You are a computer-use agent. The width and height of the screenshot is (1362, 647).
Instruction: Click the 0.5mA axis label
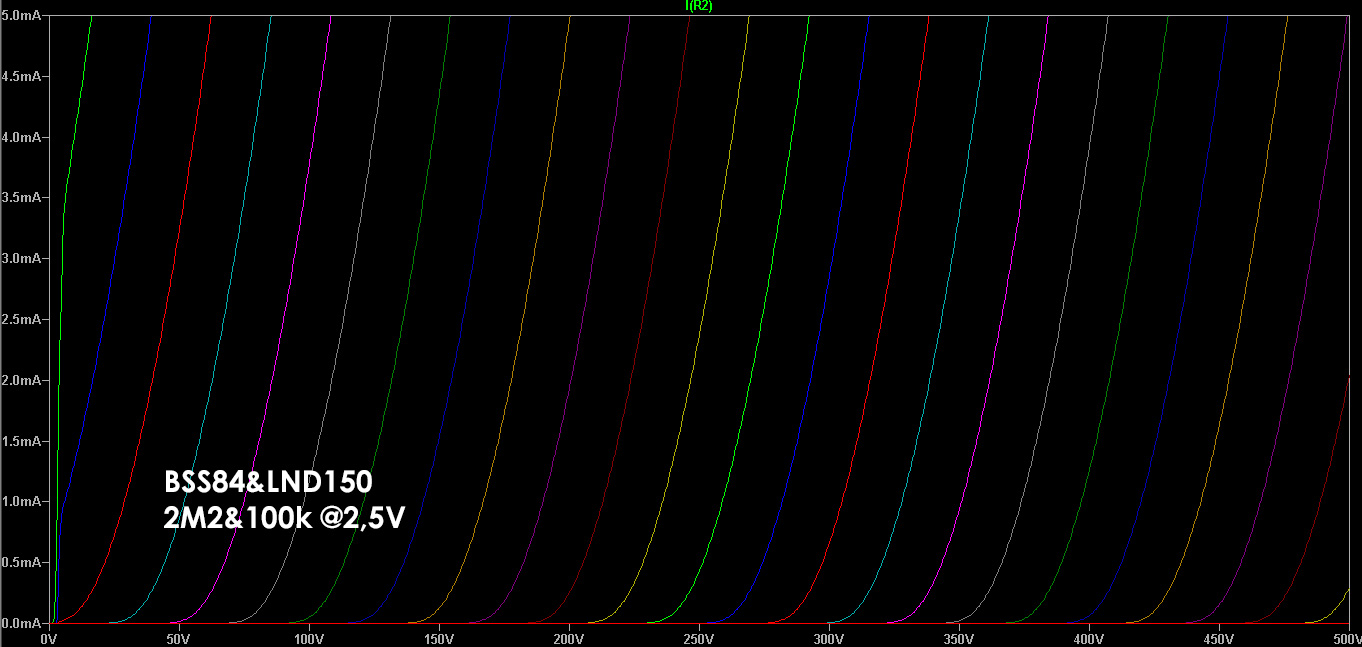pos(19,563)
